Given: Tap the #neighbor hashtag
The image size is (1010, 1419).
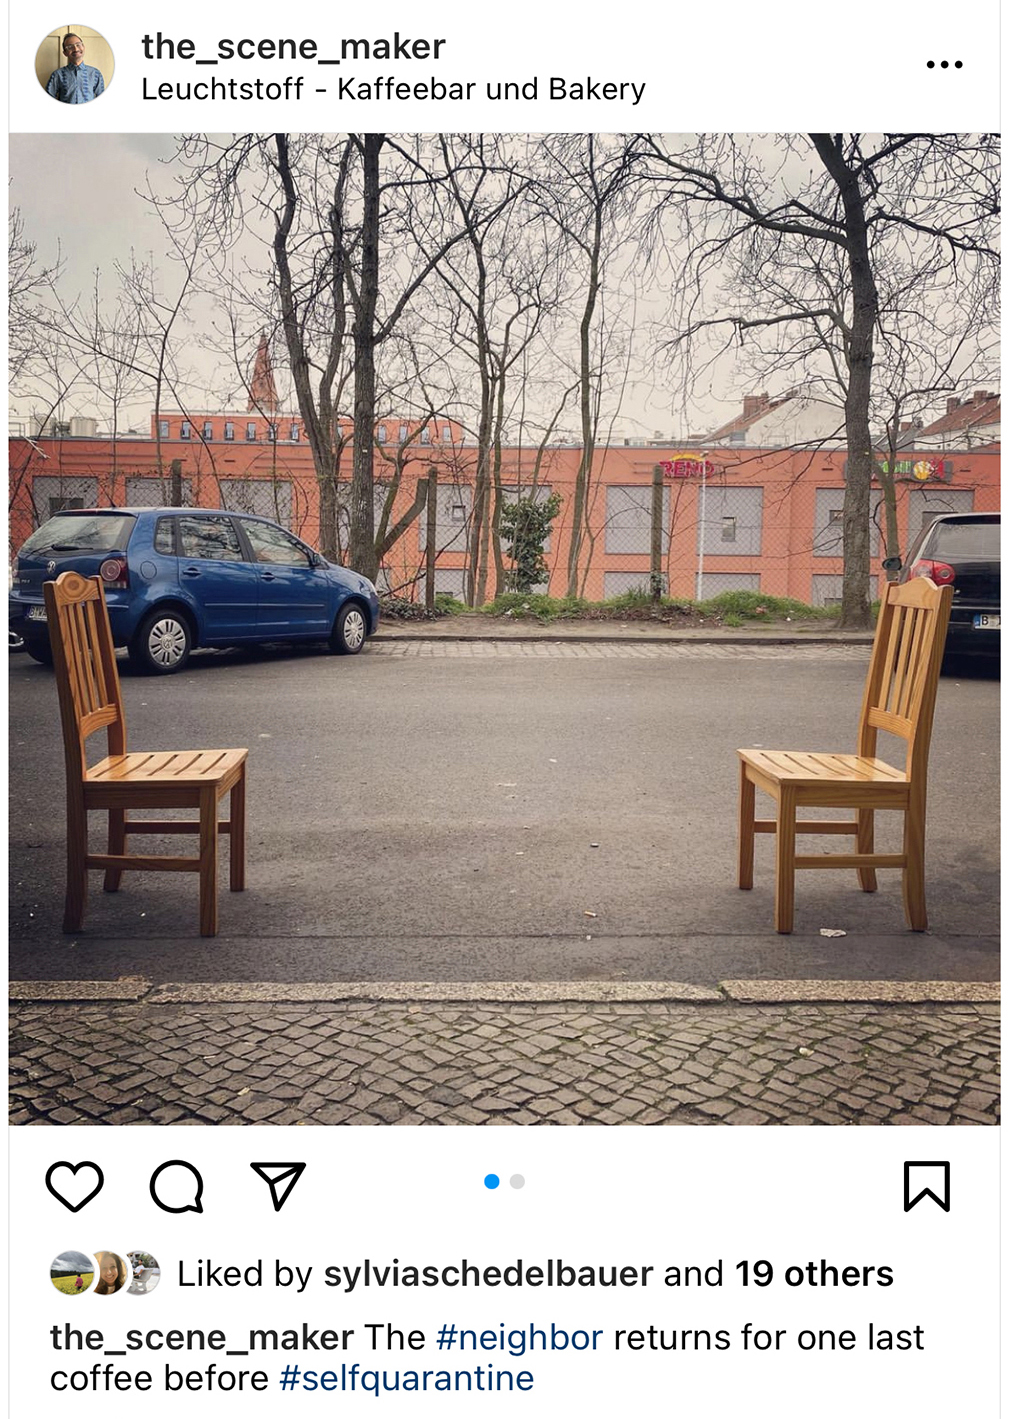Looking at the screenshot, I should click(520, 1337).
